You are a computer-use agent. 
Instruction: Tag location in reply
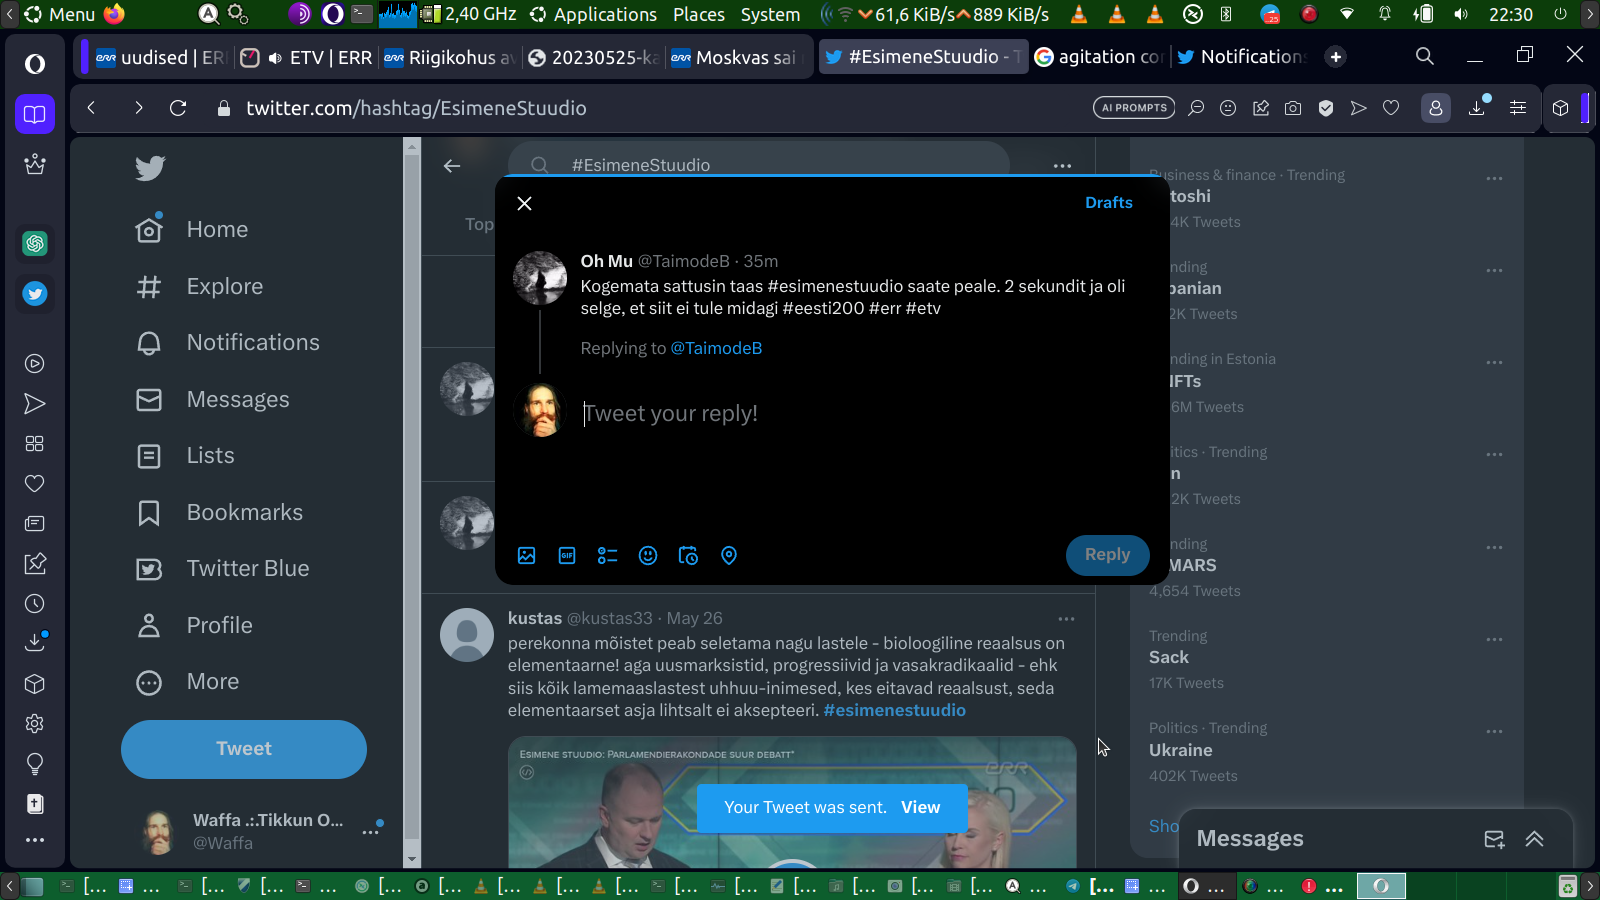(x=729, y=555)
